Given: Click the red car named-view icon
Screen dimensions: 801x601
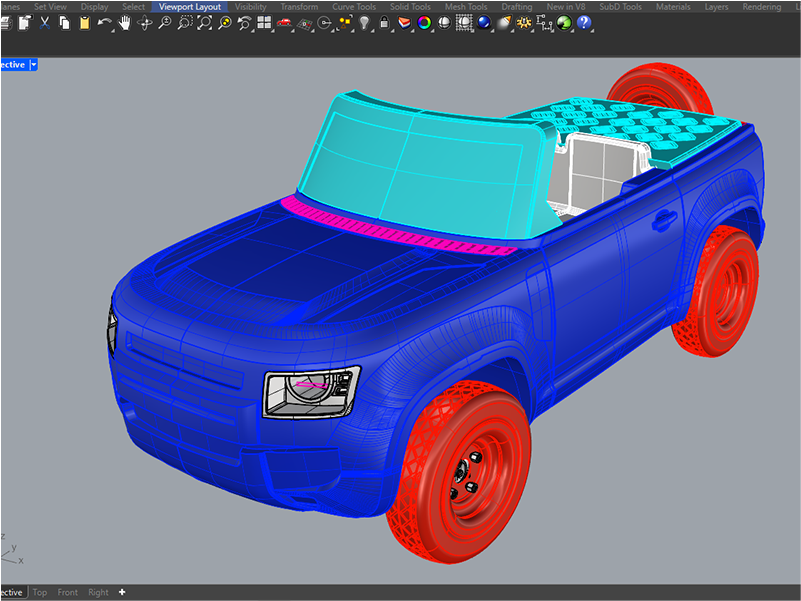Looking at the screenshot, I should coord(285,22).
